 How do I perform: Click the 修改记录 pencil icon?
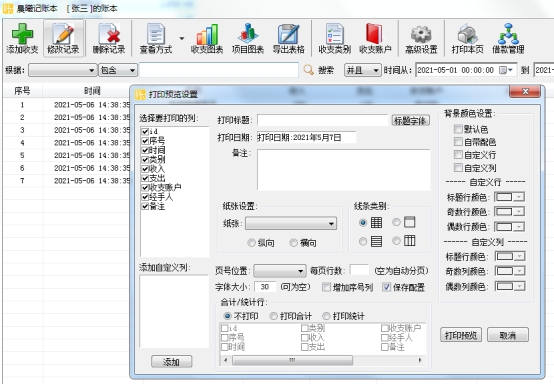(64, 34)
